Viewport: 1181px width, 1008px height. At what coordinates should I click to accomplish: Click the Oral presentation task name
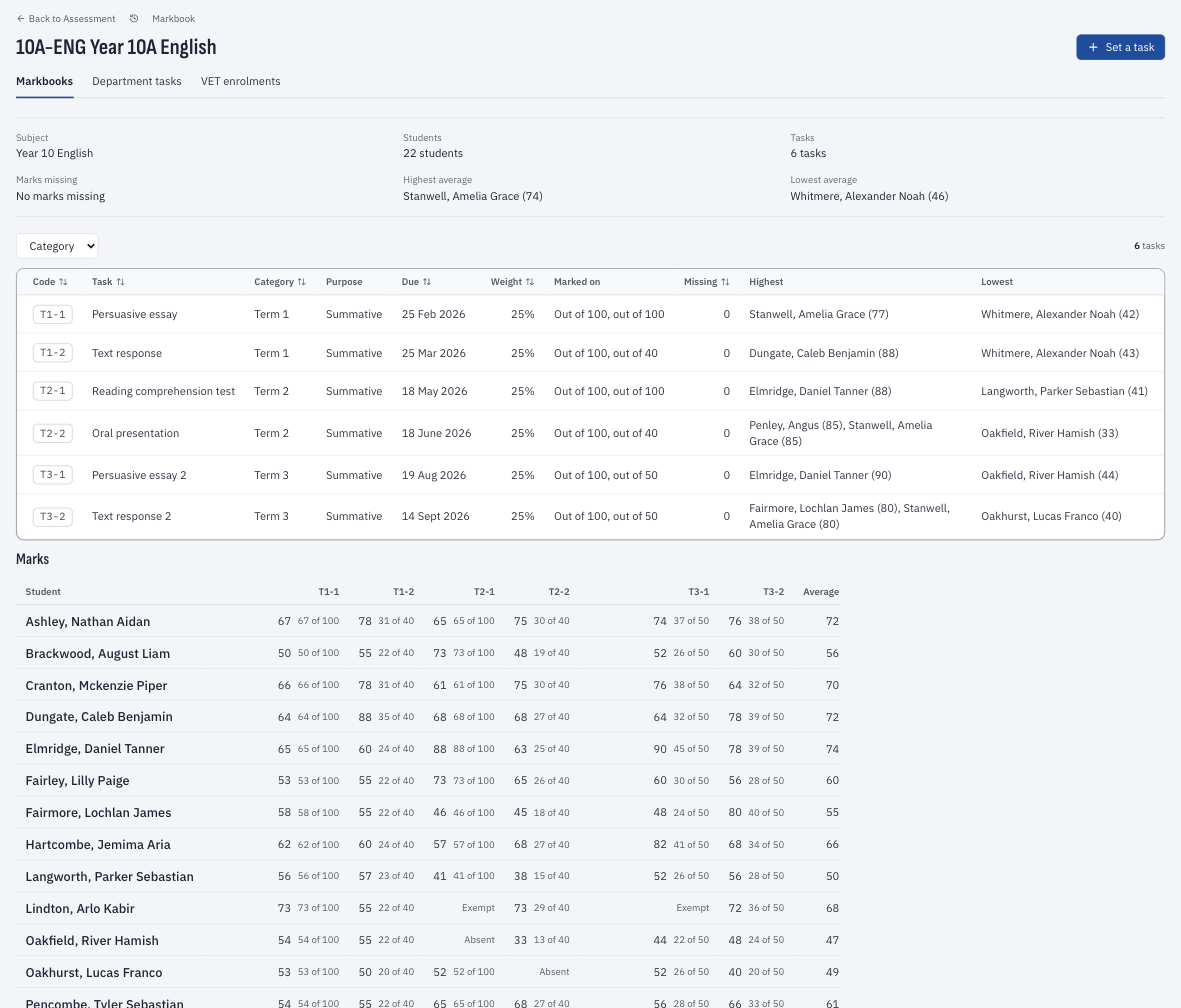(136, 433)
